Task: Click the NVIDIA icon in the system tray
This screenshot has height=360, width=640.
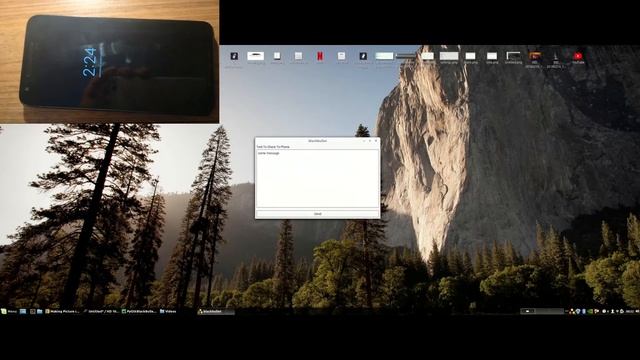Action: (x=590, y=311)
